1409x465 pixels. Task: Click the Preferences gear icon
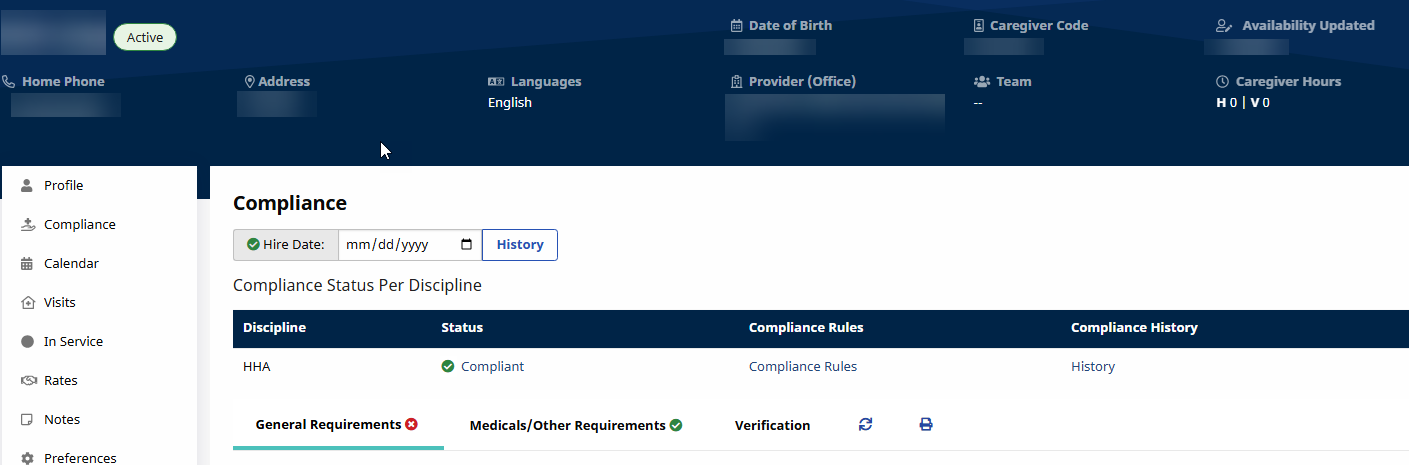27,458
